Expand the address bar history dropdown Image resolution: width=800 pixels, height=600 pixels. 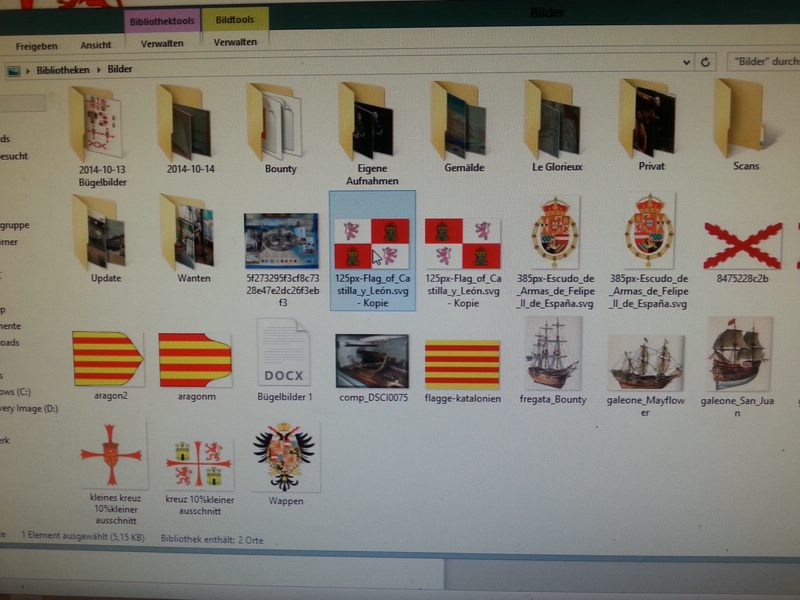686,62
